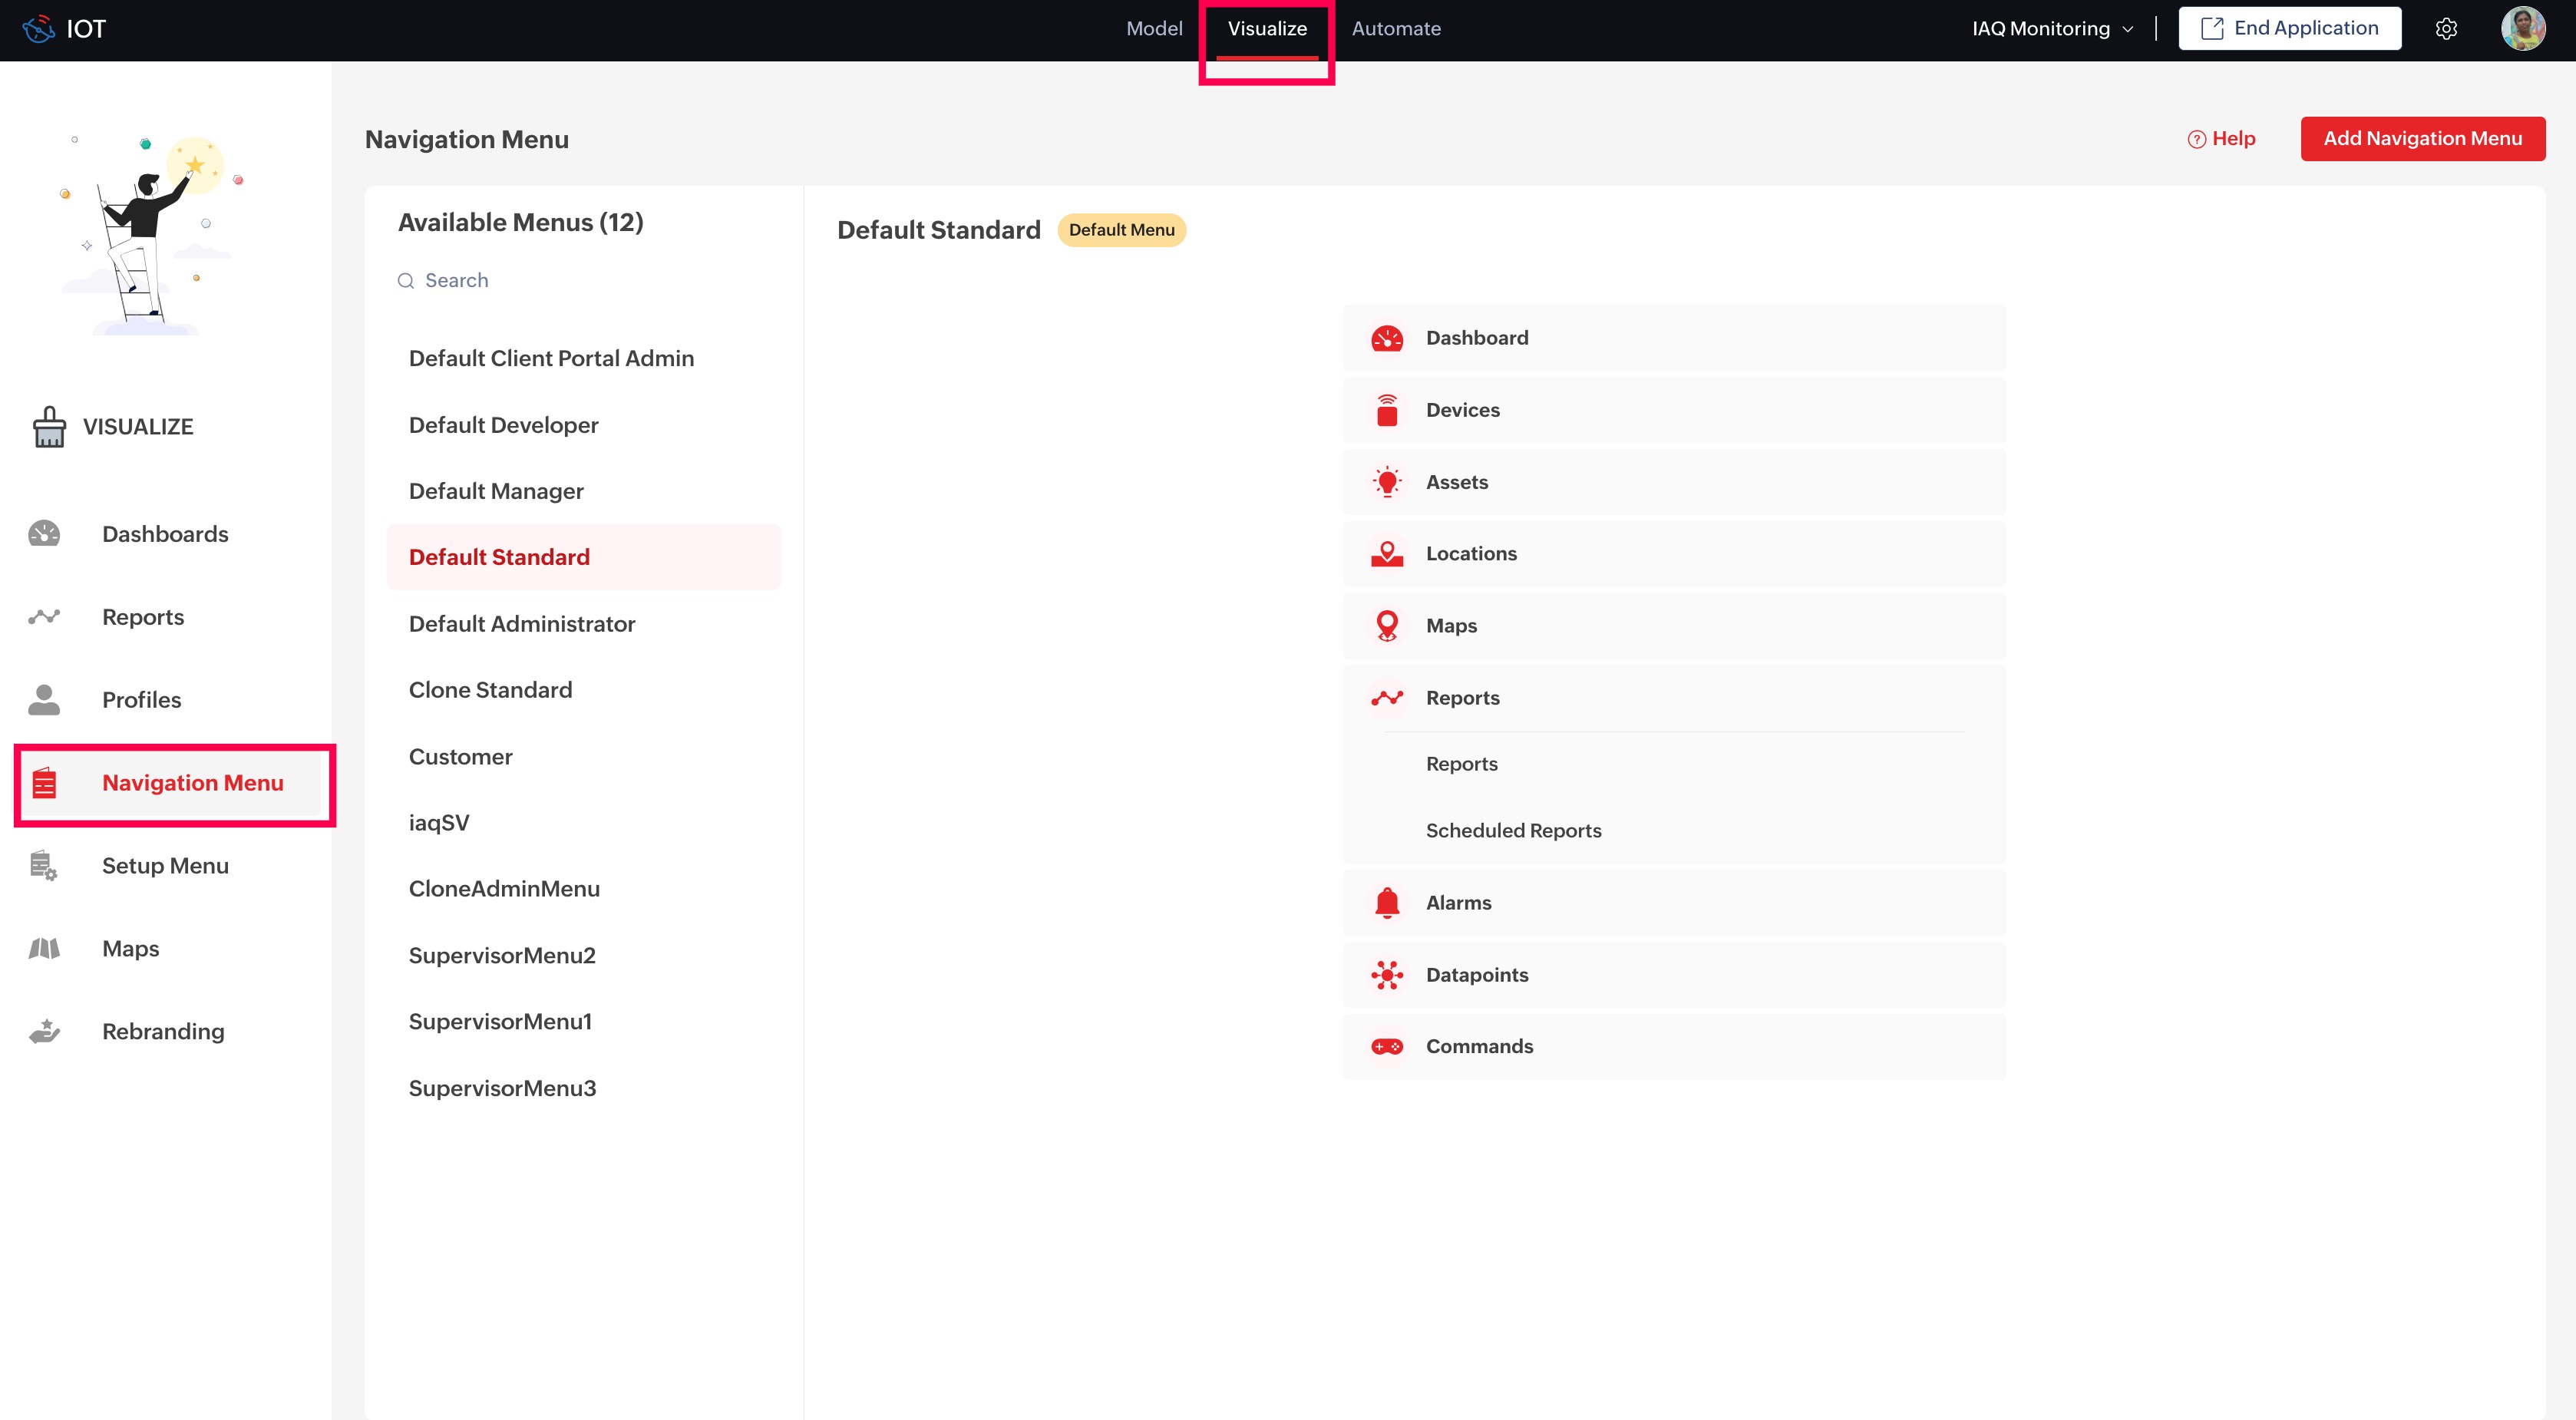This screenshot has height=1420, width=2576.
Task: Open the Help link
Action: (x=2221, y=139)
